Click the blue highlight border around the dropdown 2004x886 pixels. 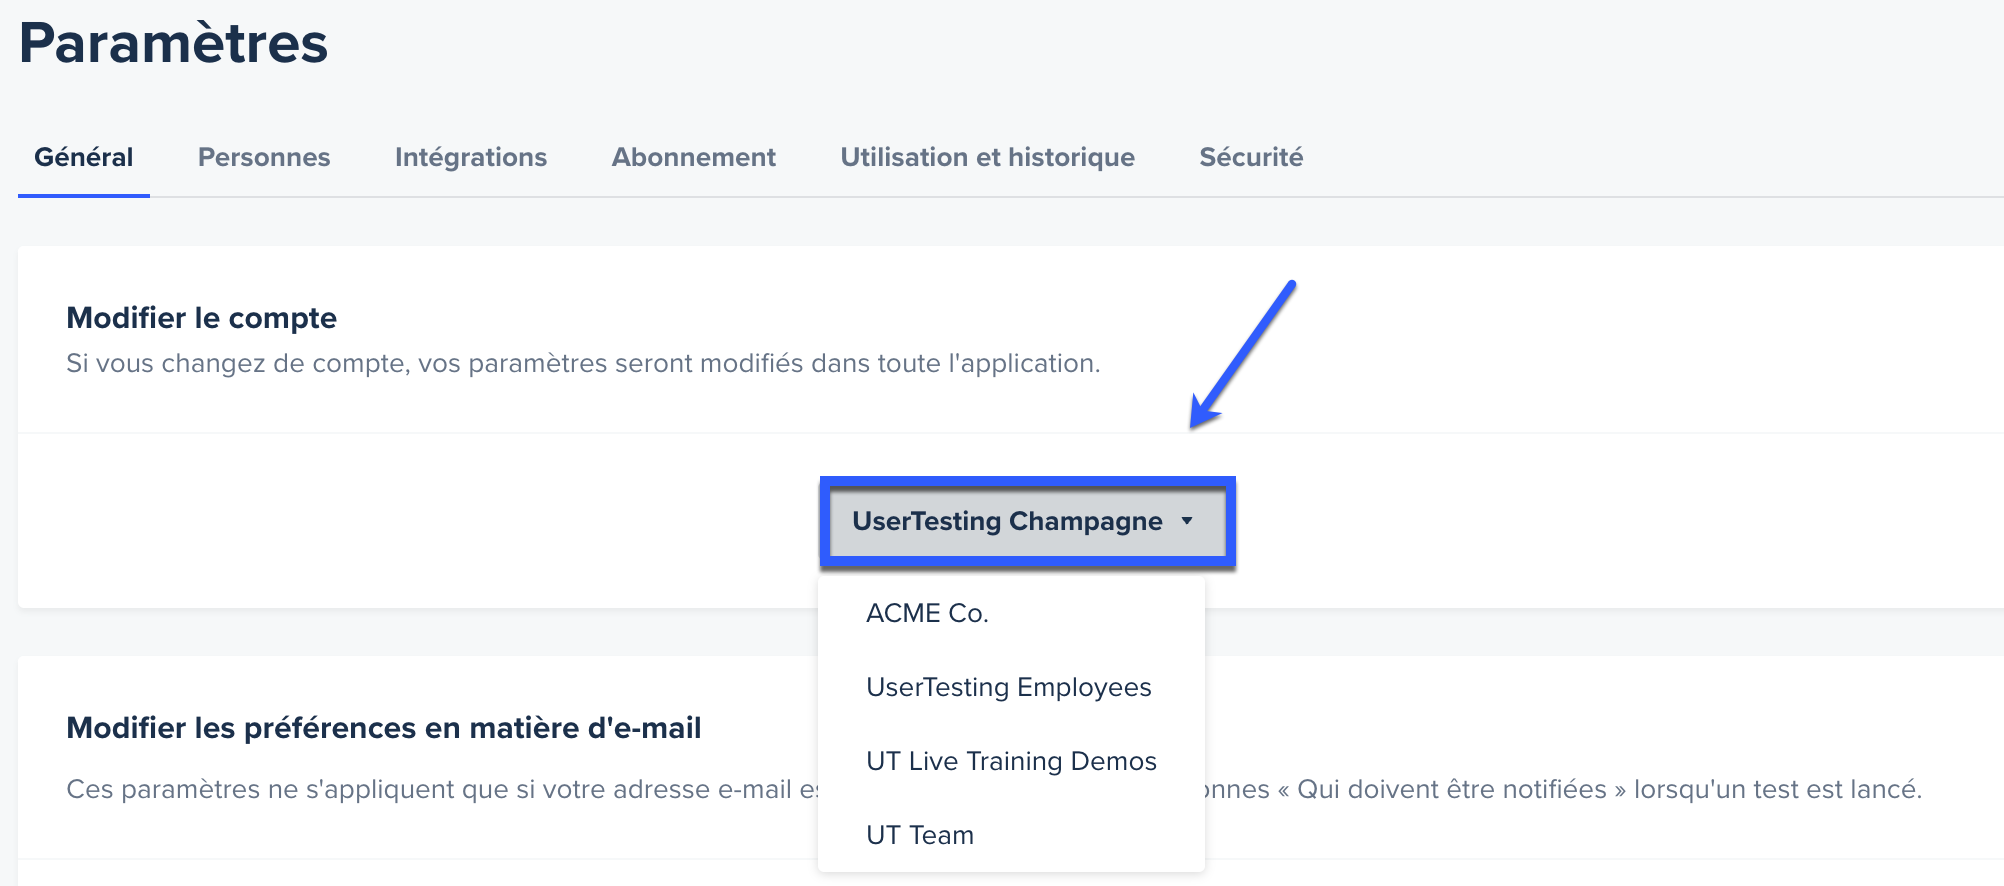(1028, 481)
